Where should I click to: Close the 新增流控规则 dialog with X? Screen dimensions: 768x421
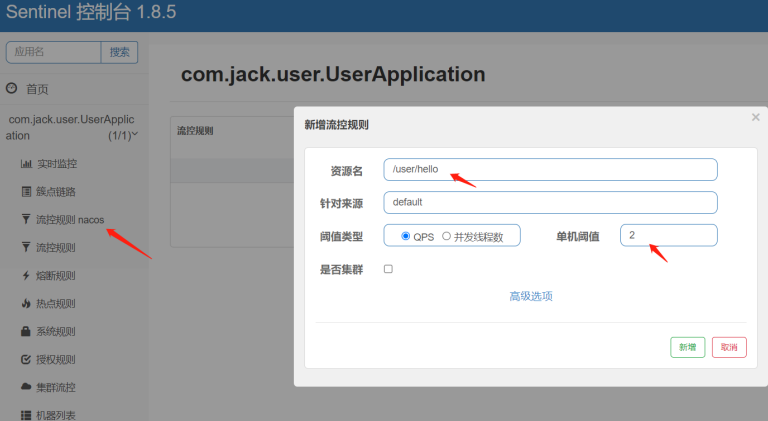(x=756, y=118)
